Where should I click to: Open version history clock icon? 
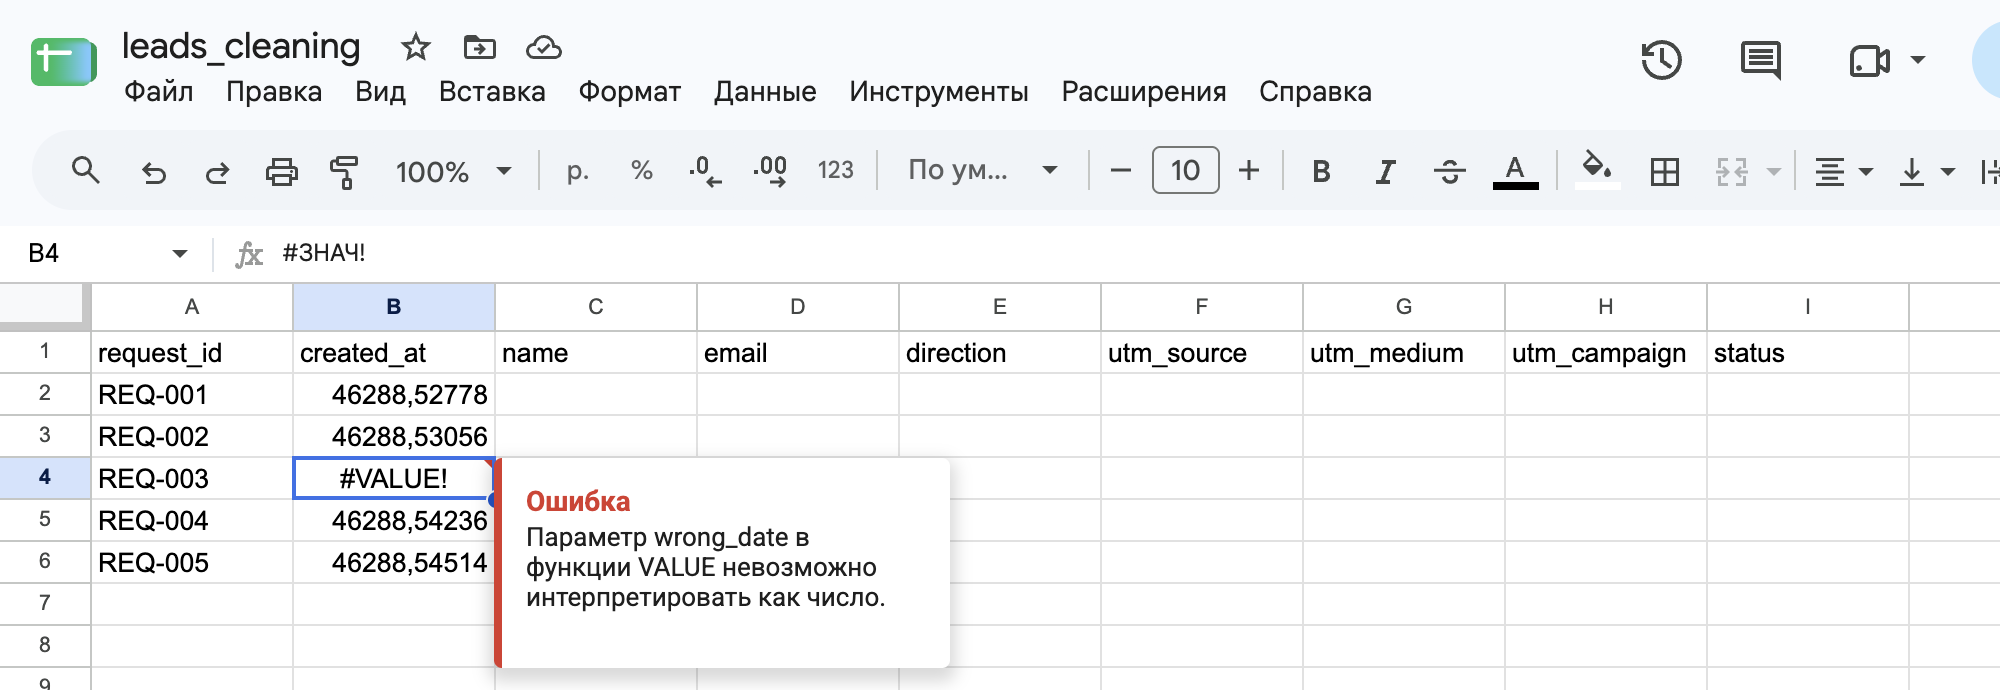pyautogui.click(x=1661, y=60)
